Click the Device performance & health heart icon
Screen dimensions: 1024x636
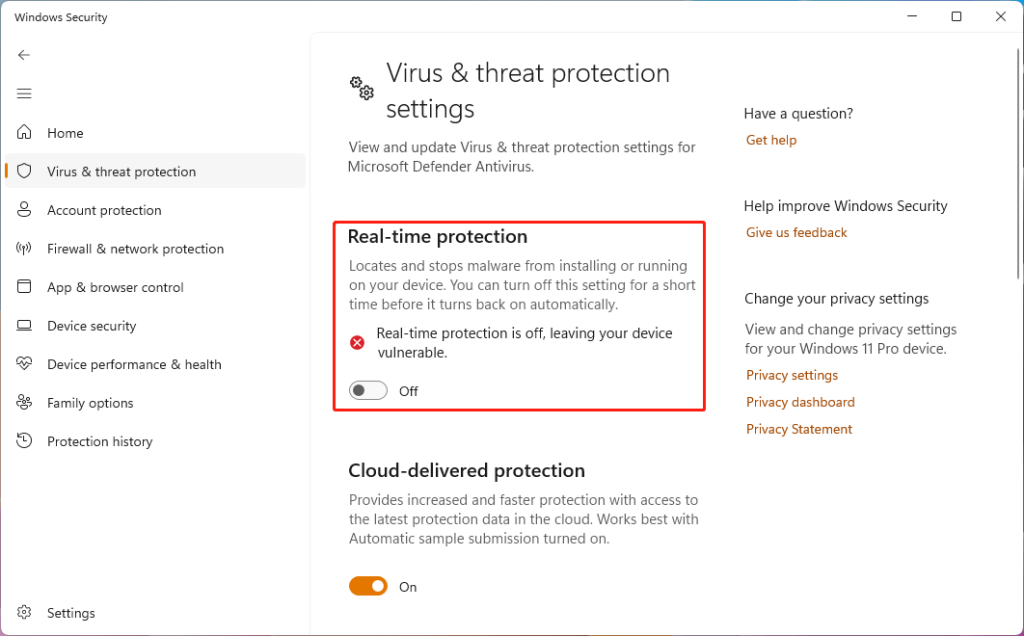click(25, 365)
